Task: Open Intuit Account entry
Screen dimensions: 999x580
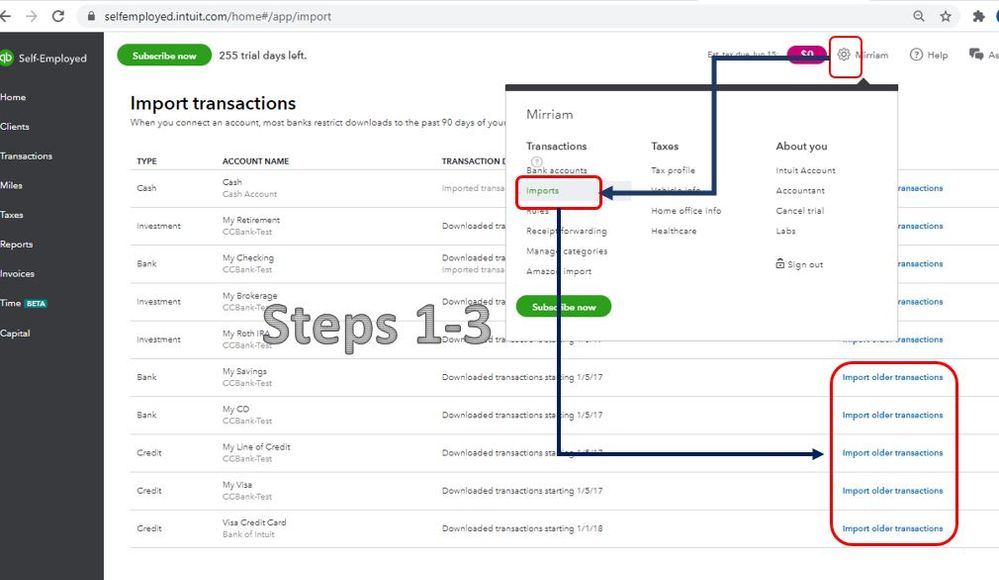Action: [x=805, y=170]
